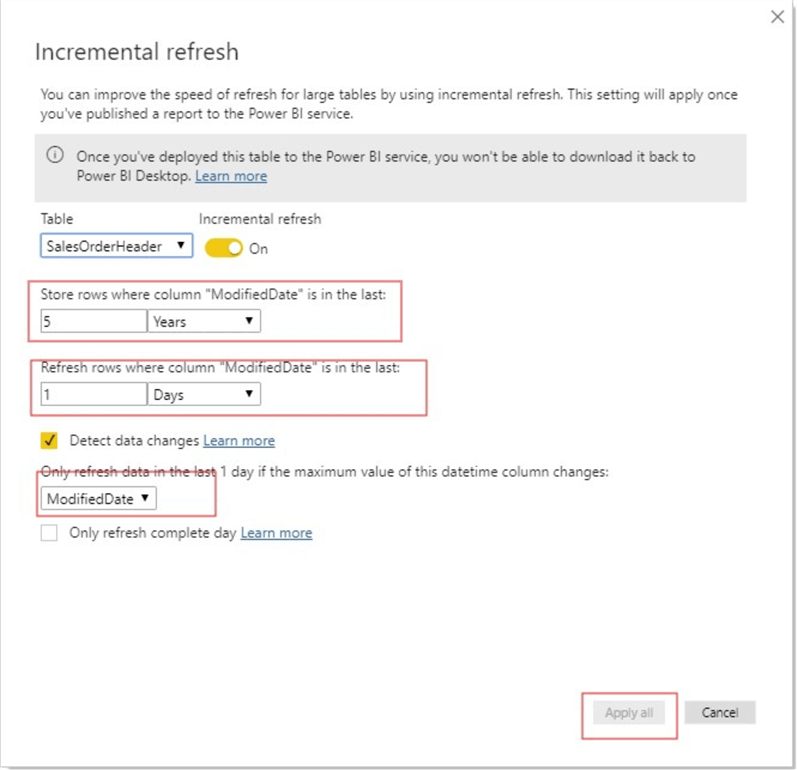Open Learn more beside Detect data changes
The height and width of the screenshot is (770, 797).
[239, 441]
